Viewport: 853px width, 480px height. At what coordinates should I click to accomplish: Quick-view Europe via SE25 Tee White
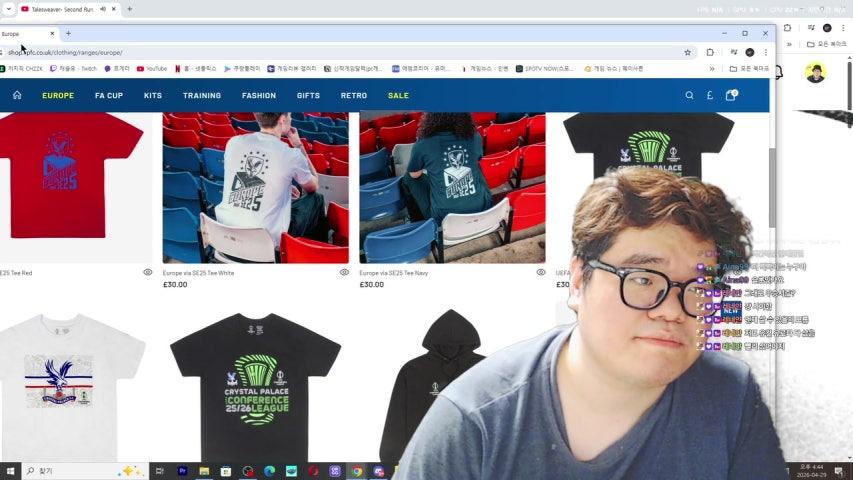(344, 272)
